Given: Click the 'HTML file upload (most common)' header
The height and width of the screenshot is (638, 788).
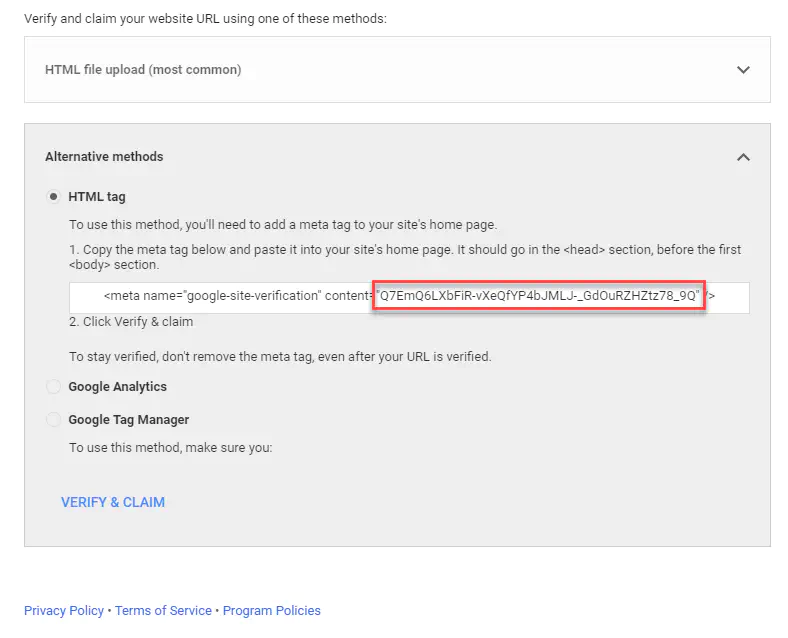Looking at the screenshot, I should coord(143,70).
